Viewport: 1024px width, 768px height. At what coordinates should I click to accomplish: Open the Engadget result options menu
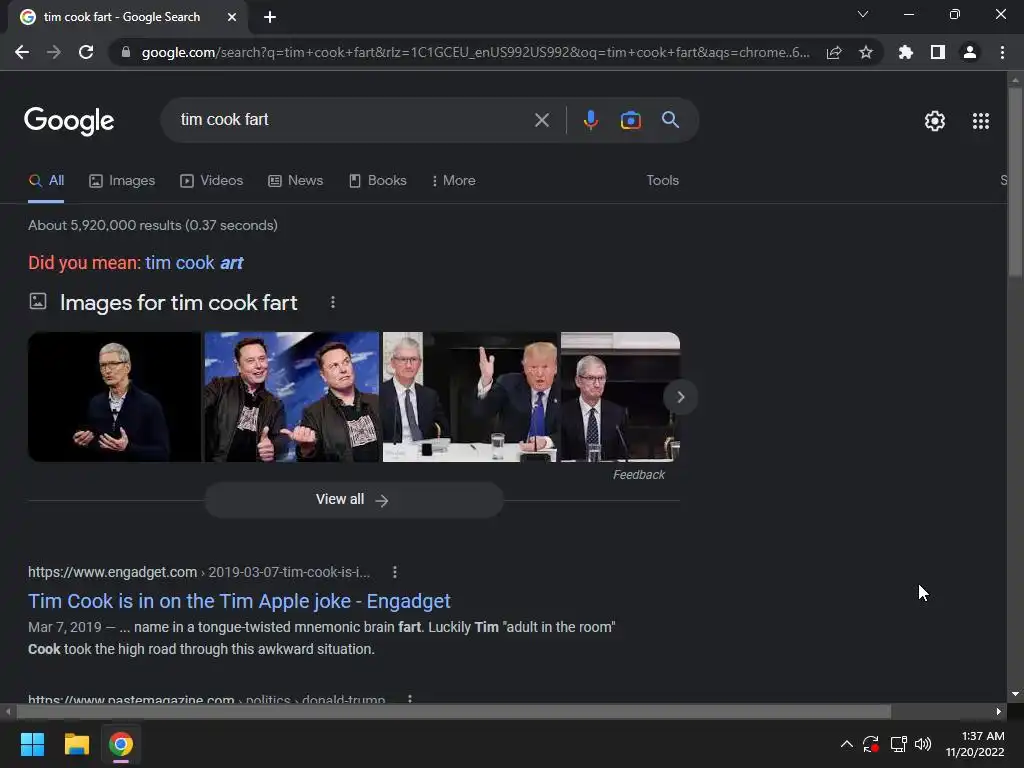tap(394, 572)
